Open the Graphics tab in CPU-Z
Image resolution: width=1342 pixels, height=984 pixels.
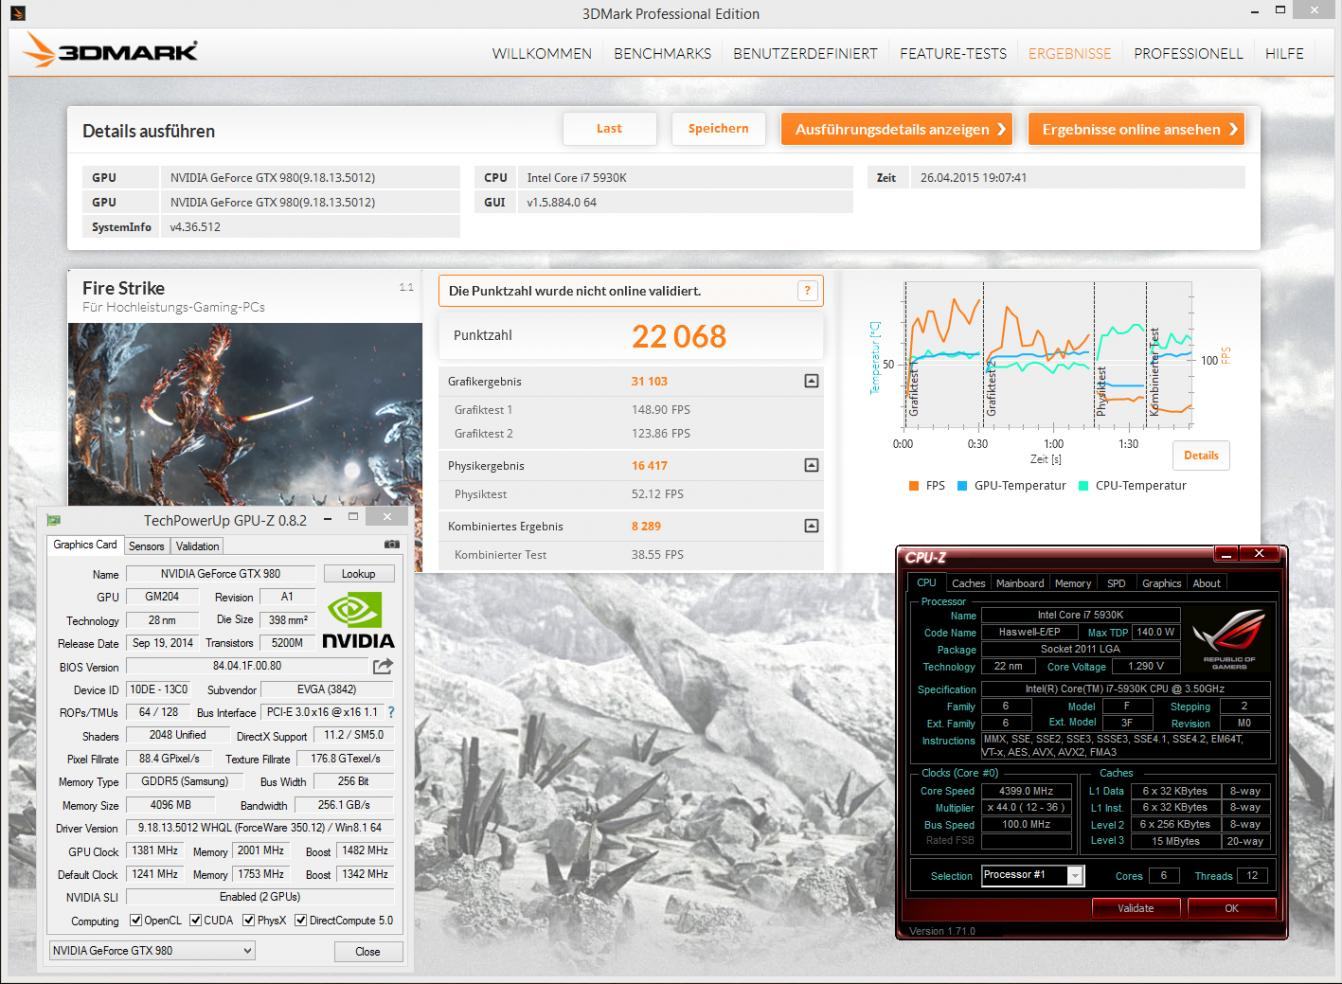click(1161, 583)
